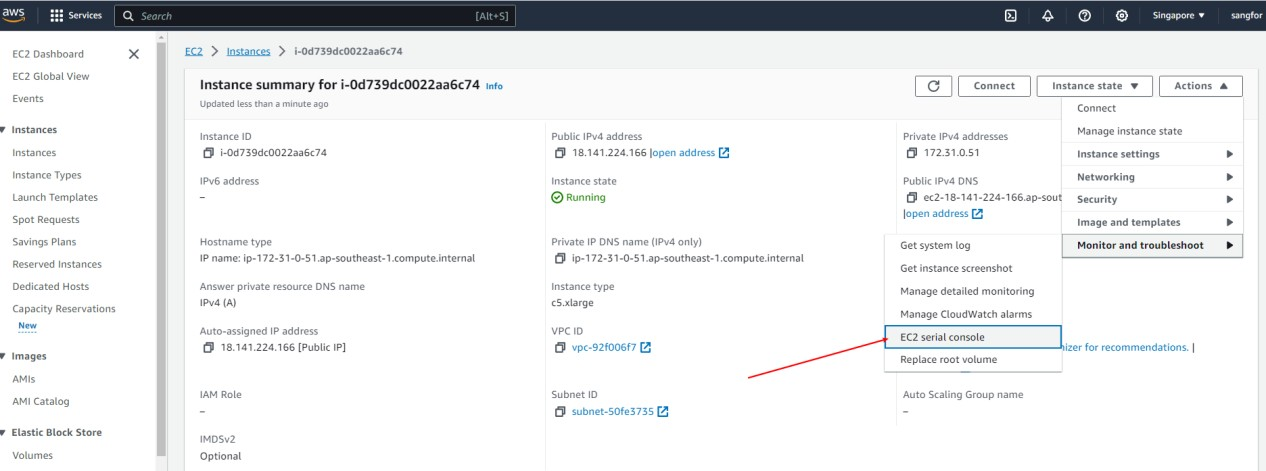Viewport: 1266px width, 471px height.
Task: Collapse the Actions dropdown menu
Action: click(x=1200, y=86)
